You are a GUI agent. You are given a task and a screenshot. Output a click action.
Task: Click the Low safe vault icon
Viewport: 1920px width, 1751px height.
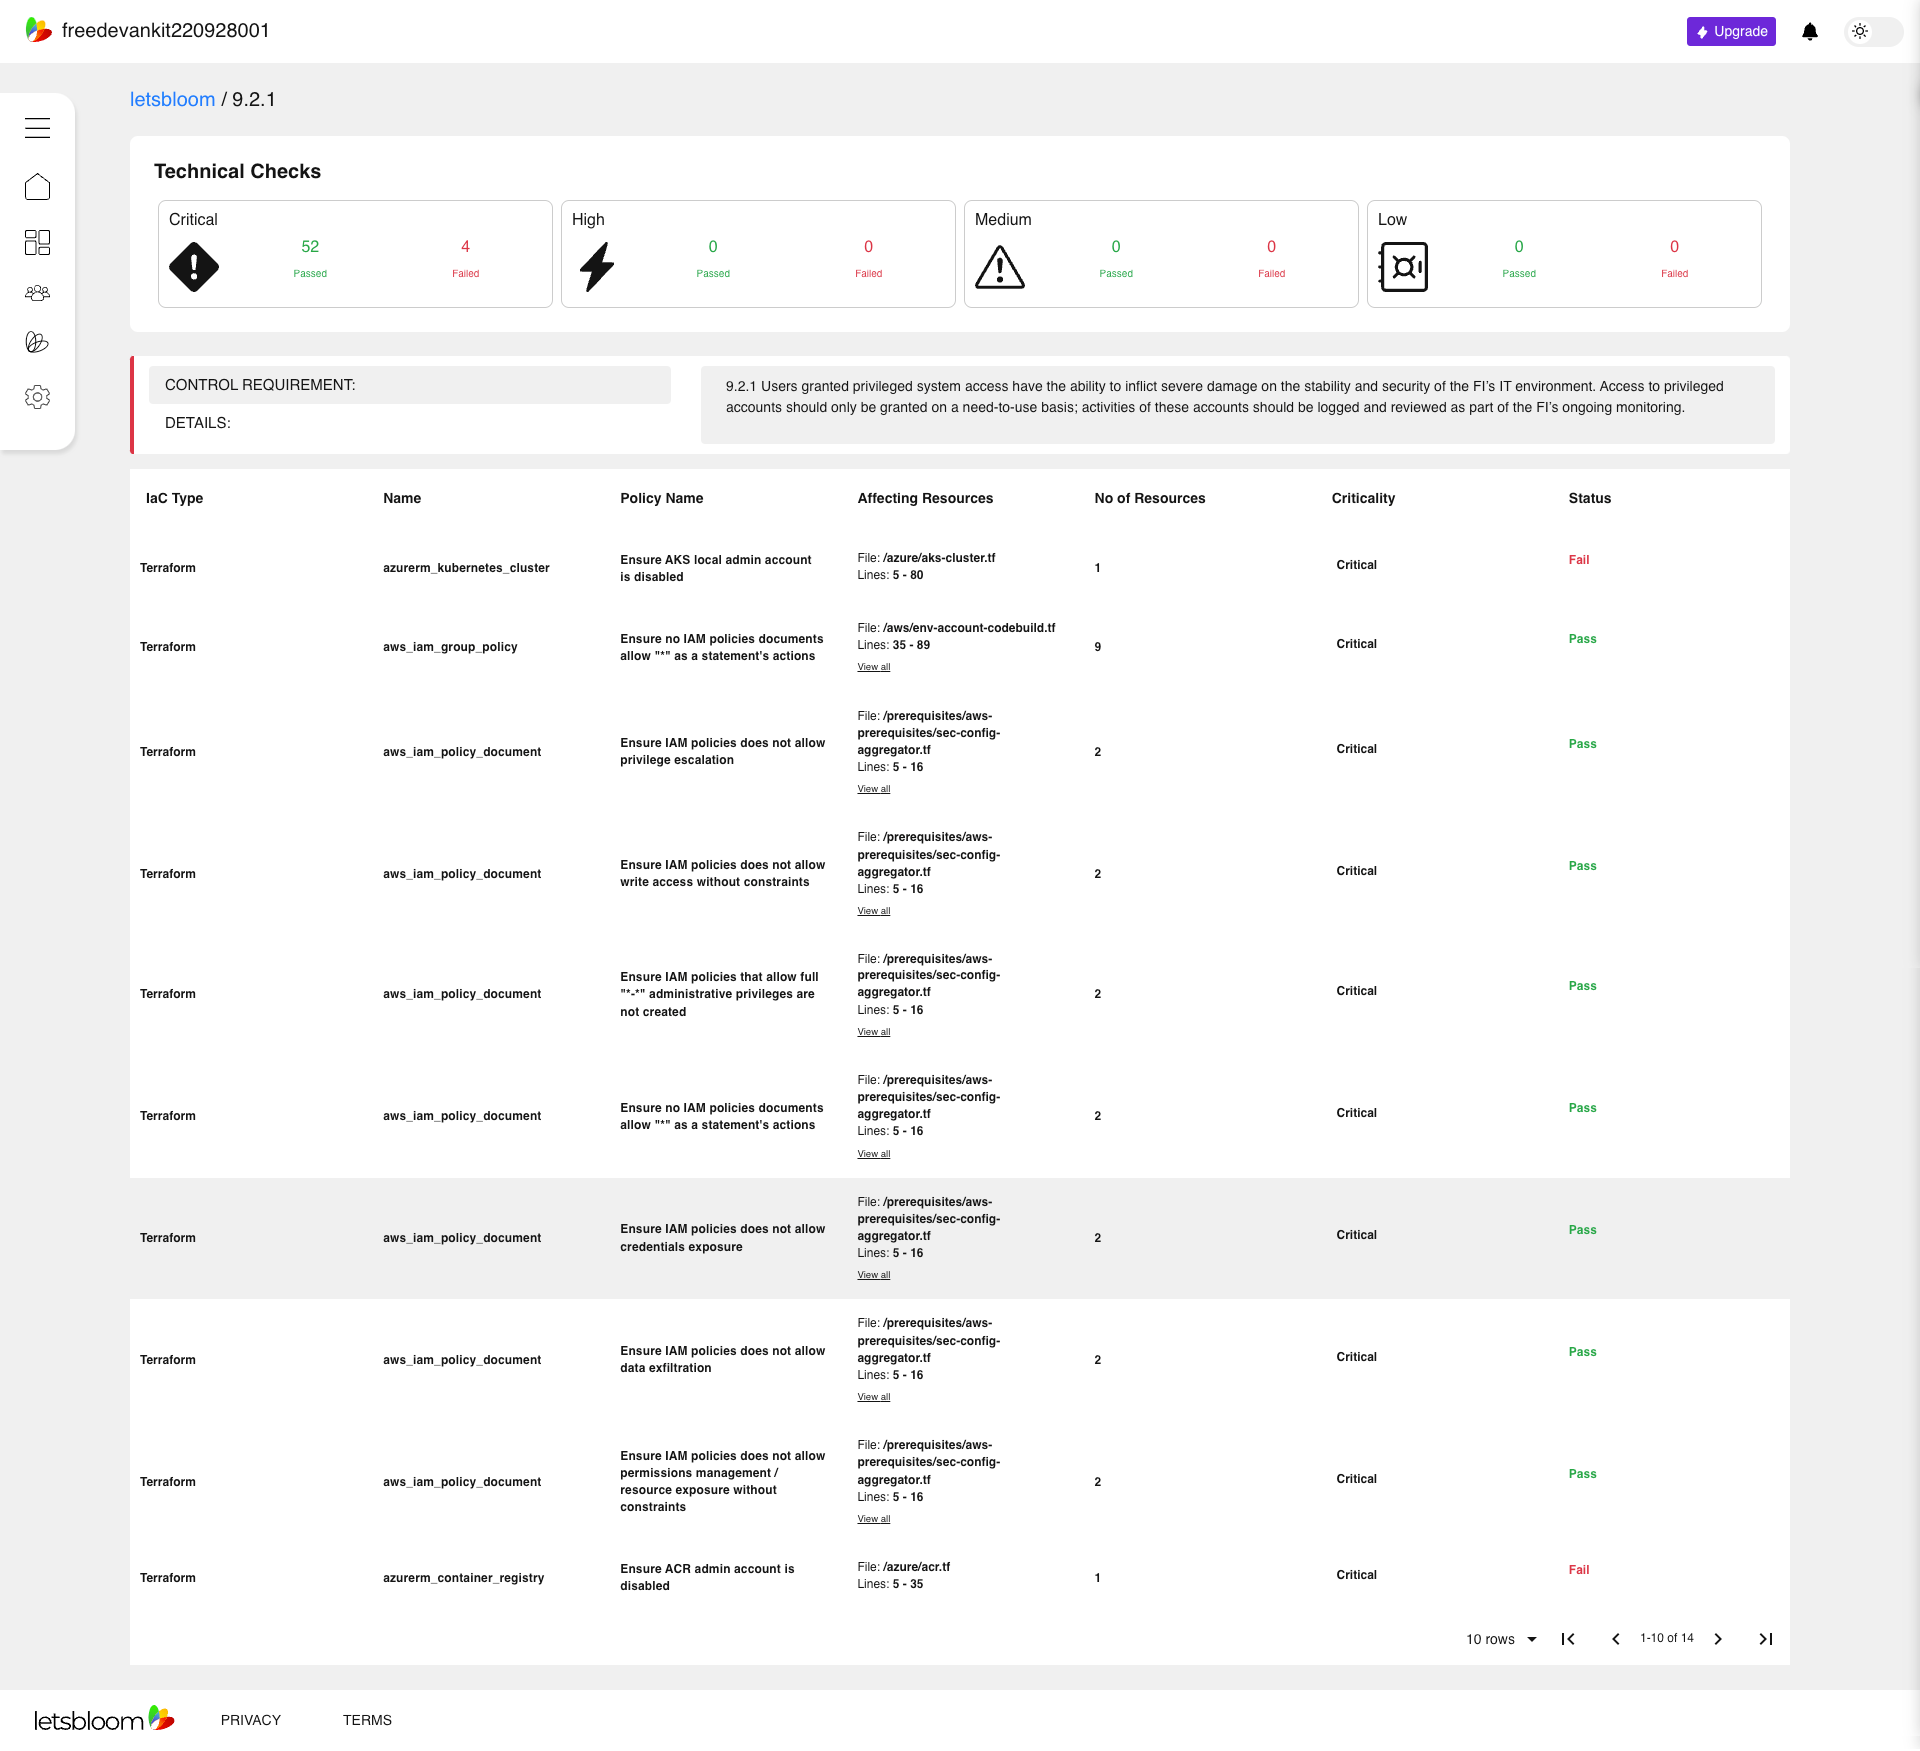(1403, 267)
